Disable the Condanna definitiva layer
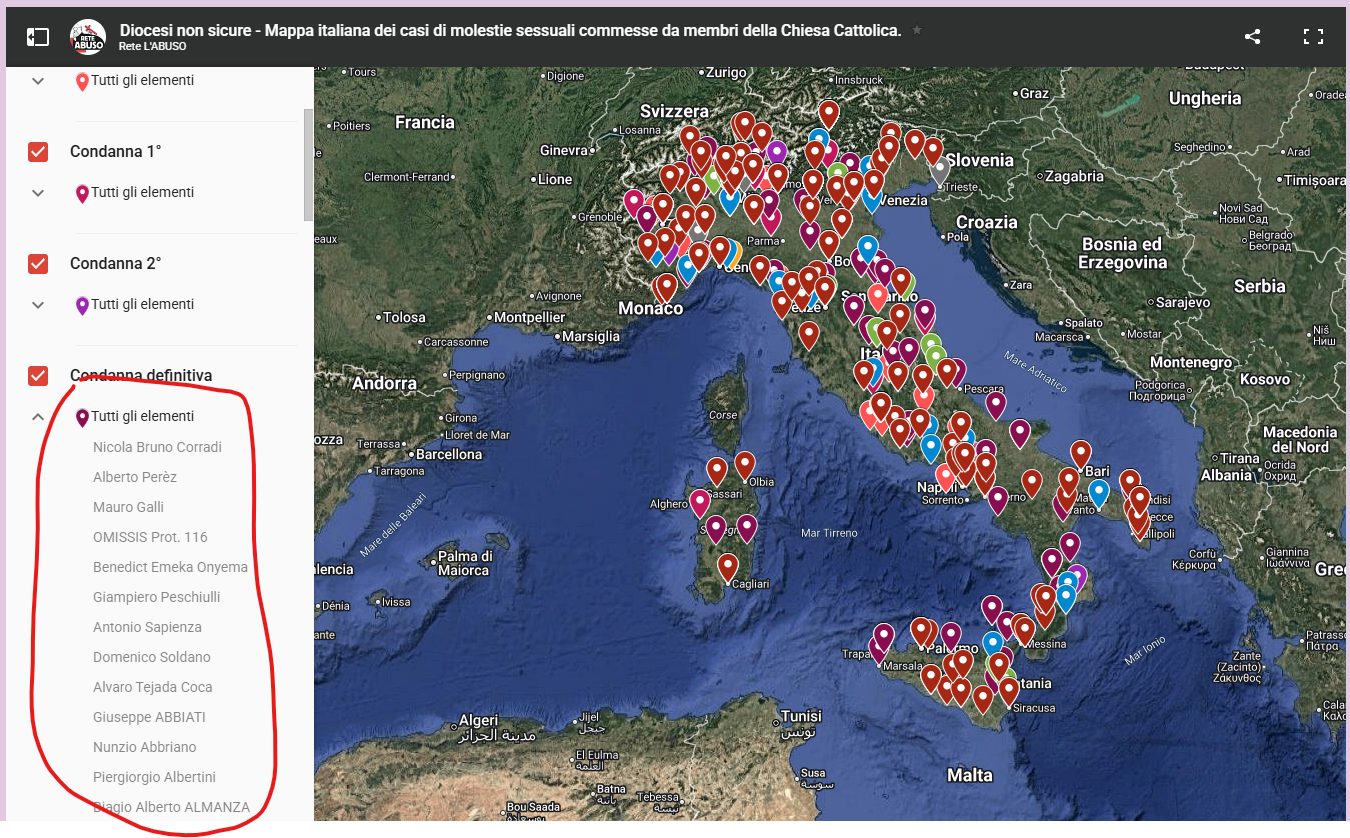The width and height of the screenshot is (1350, 838). (38, 376)
